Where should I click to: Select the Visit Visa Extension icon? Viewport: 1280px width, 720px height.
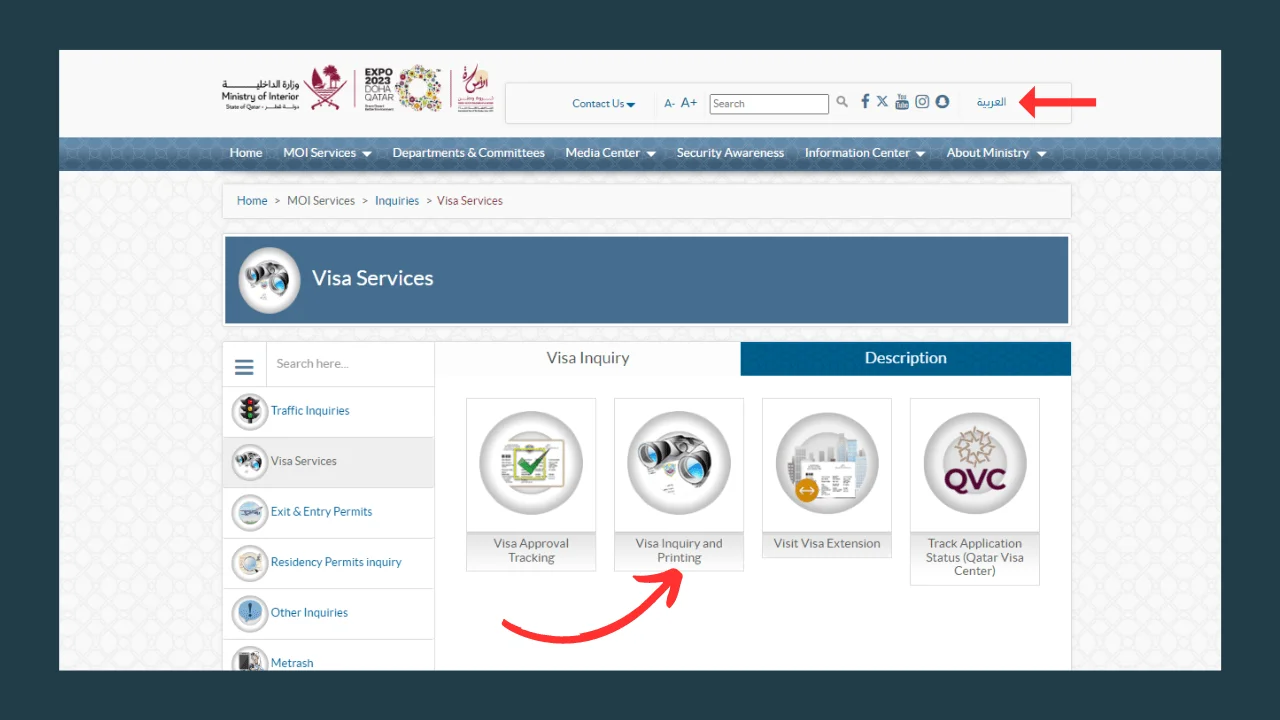click(x=827, y=464)
